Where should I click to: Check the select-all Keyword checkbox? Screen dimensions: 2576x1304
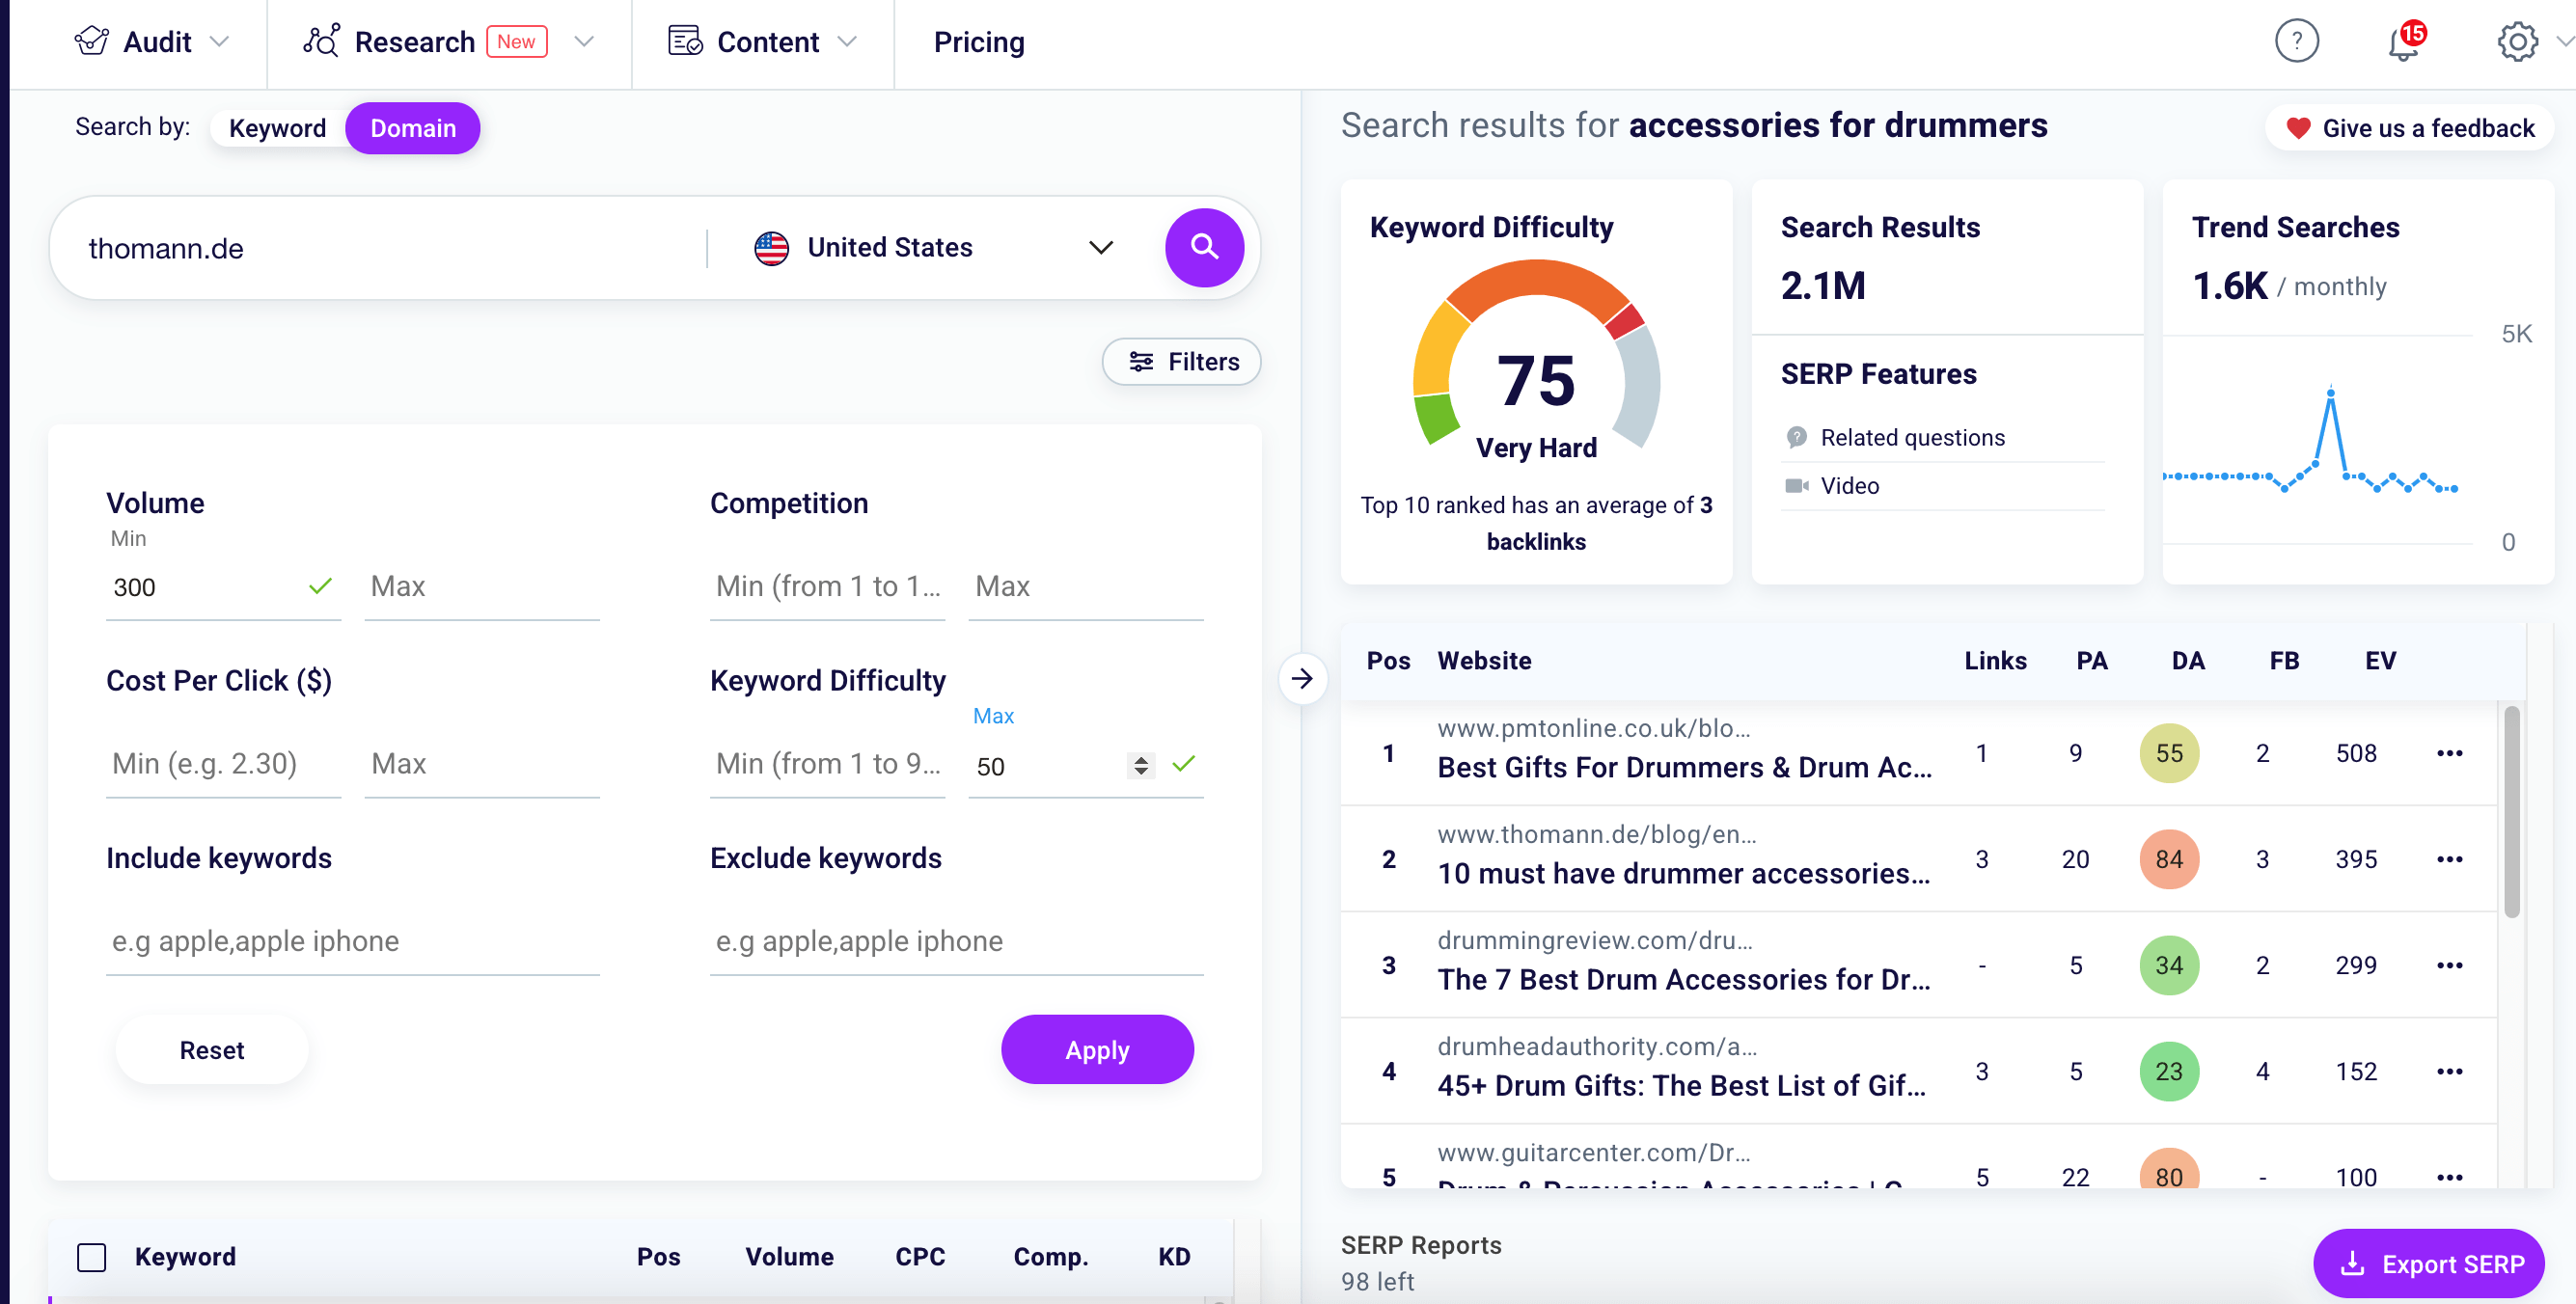coord(92,1257)
